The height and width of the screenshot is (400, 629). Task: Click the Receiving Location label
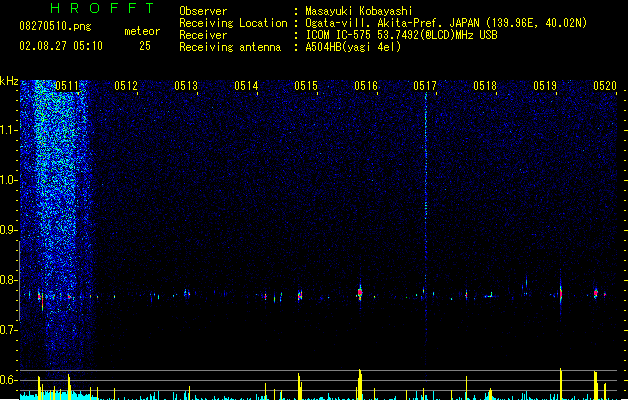coord(233,23)
